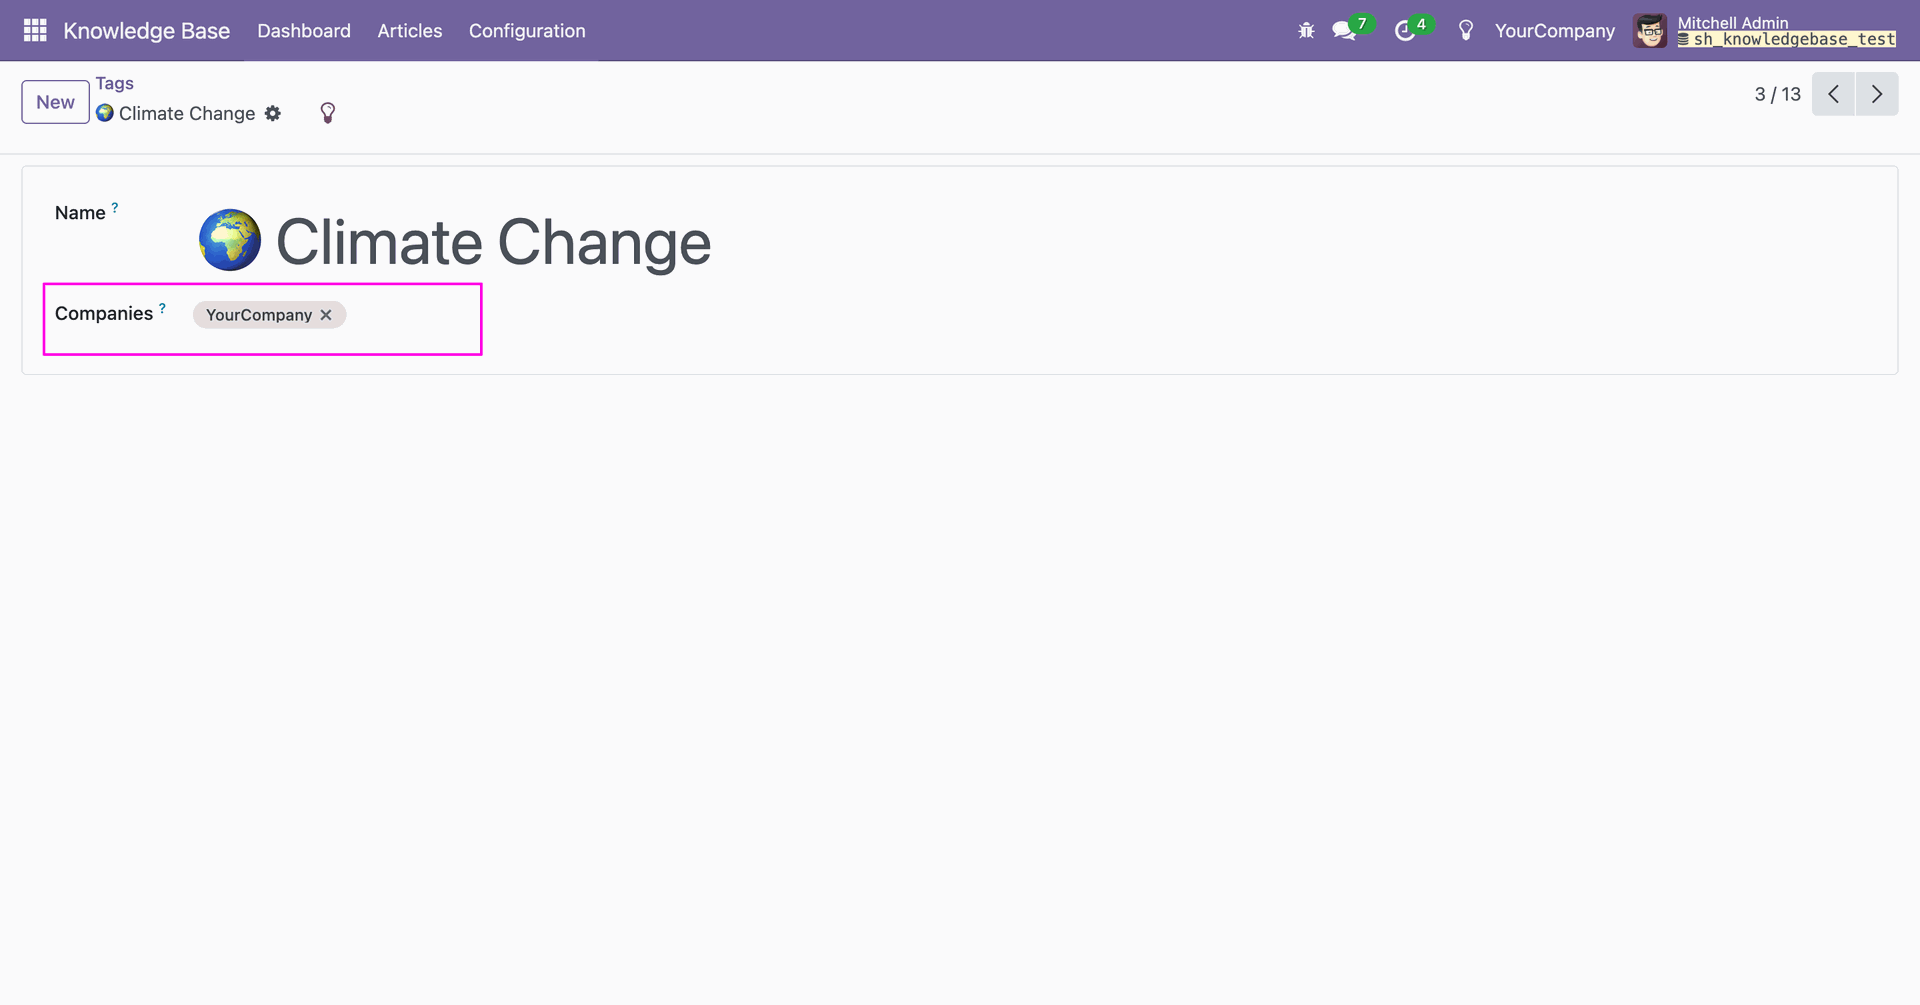Go to the next record
1920x1005 pixels.
(1877, 94)
